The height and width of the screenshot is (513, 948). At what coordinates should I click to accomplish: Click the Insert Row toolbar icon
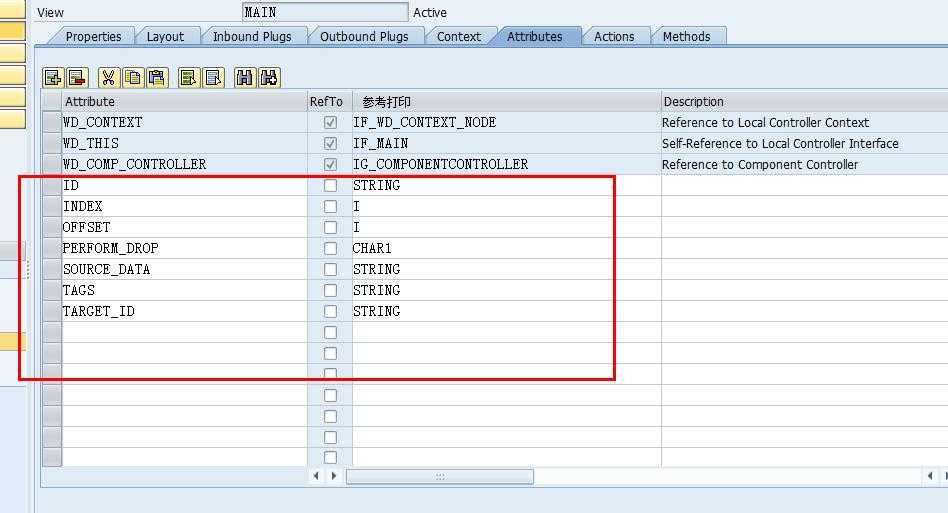53,77
